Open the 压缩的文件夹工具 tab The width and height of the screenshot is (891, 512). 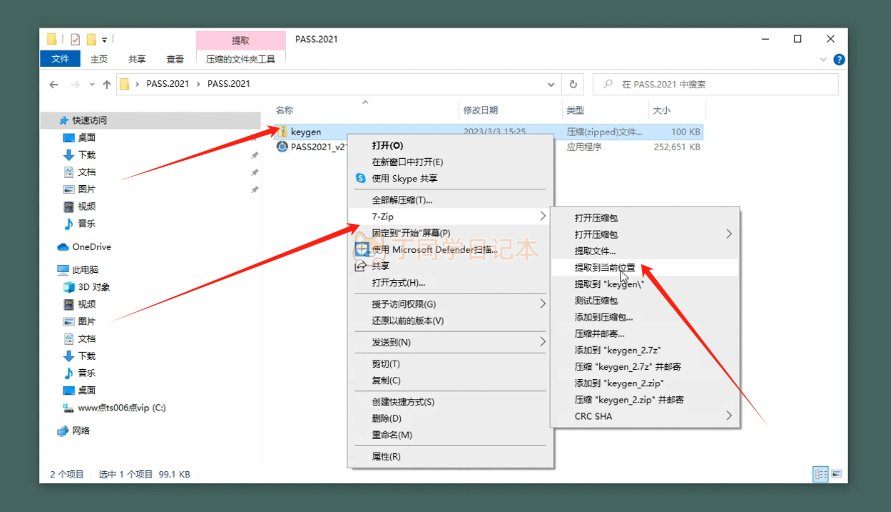point(240,59)
